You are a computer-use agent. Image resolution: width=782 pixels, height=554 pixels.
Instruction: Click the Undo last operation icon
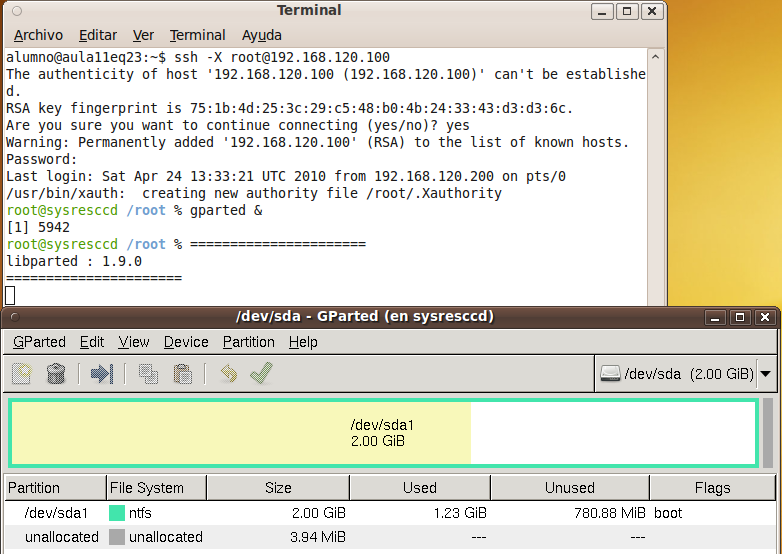coord(228,373)
